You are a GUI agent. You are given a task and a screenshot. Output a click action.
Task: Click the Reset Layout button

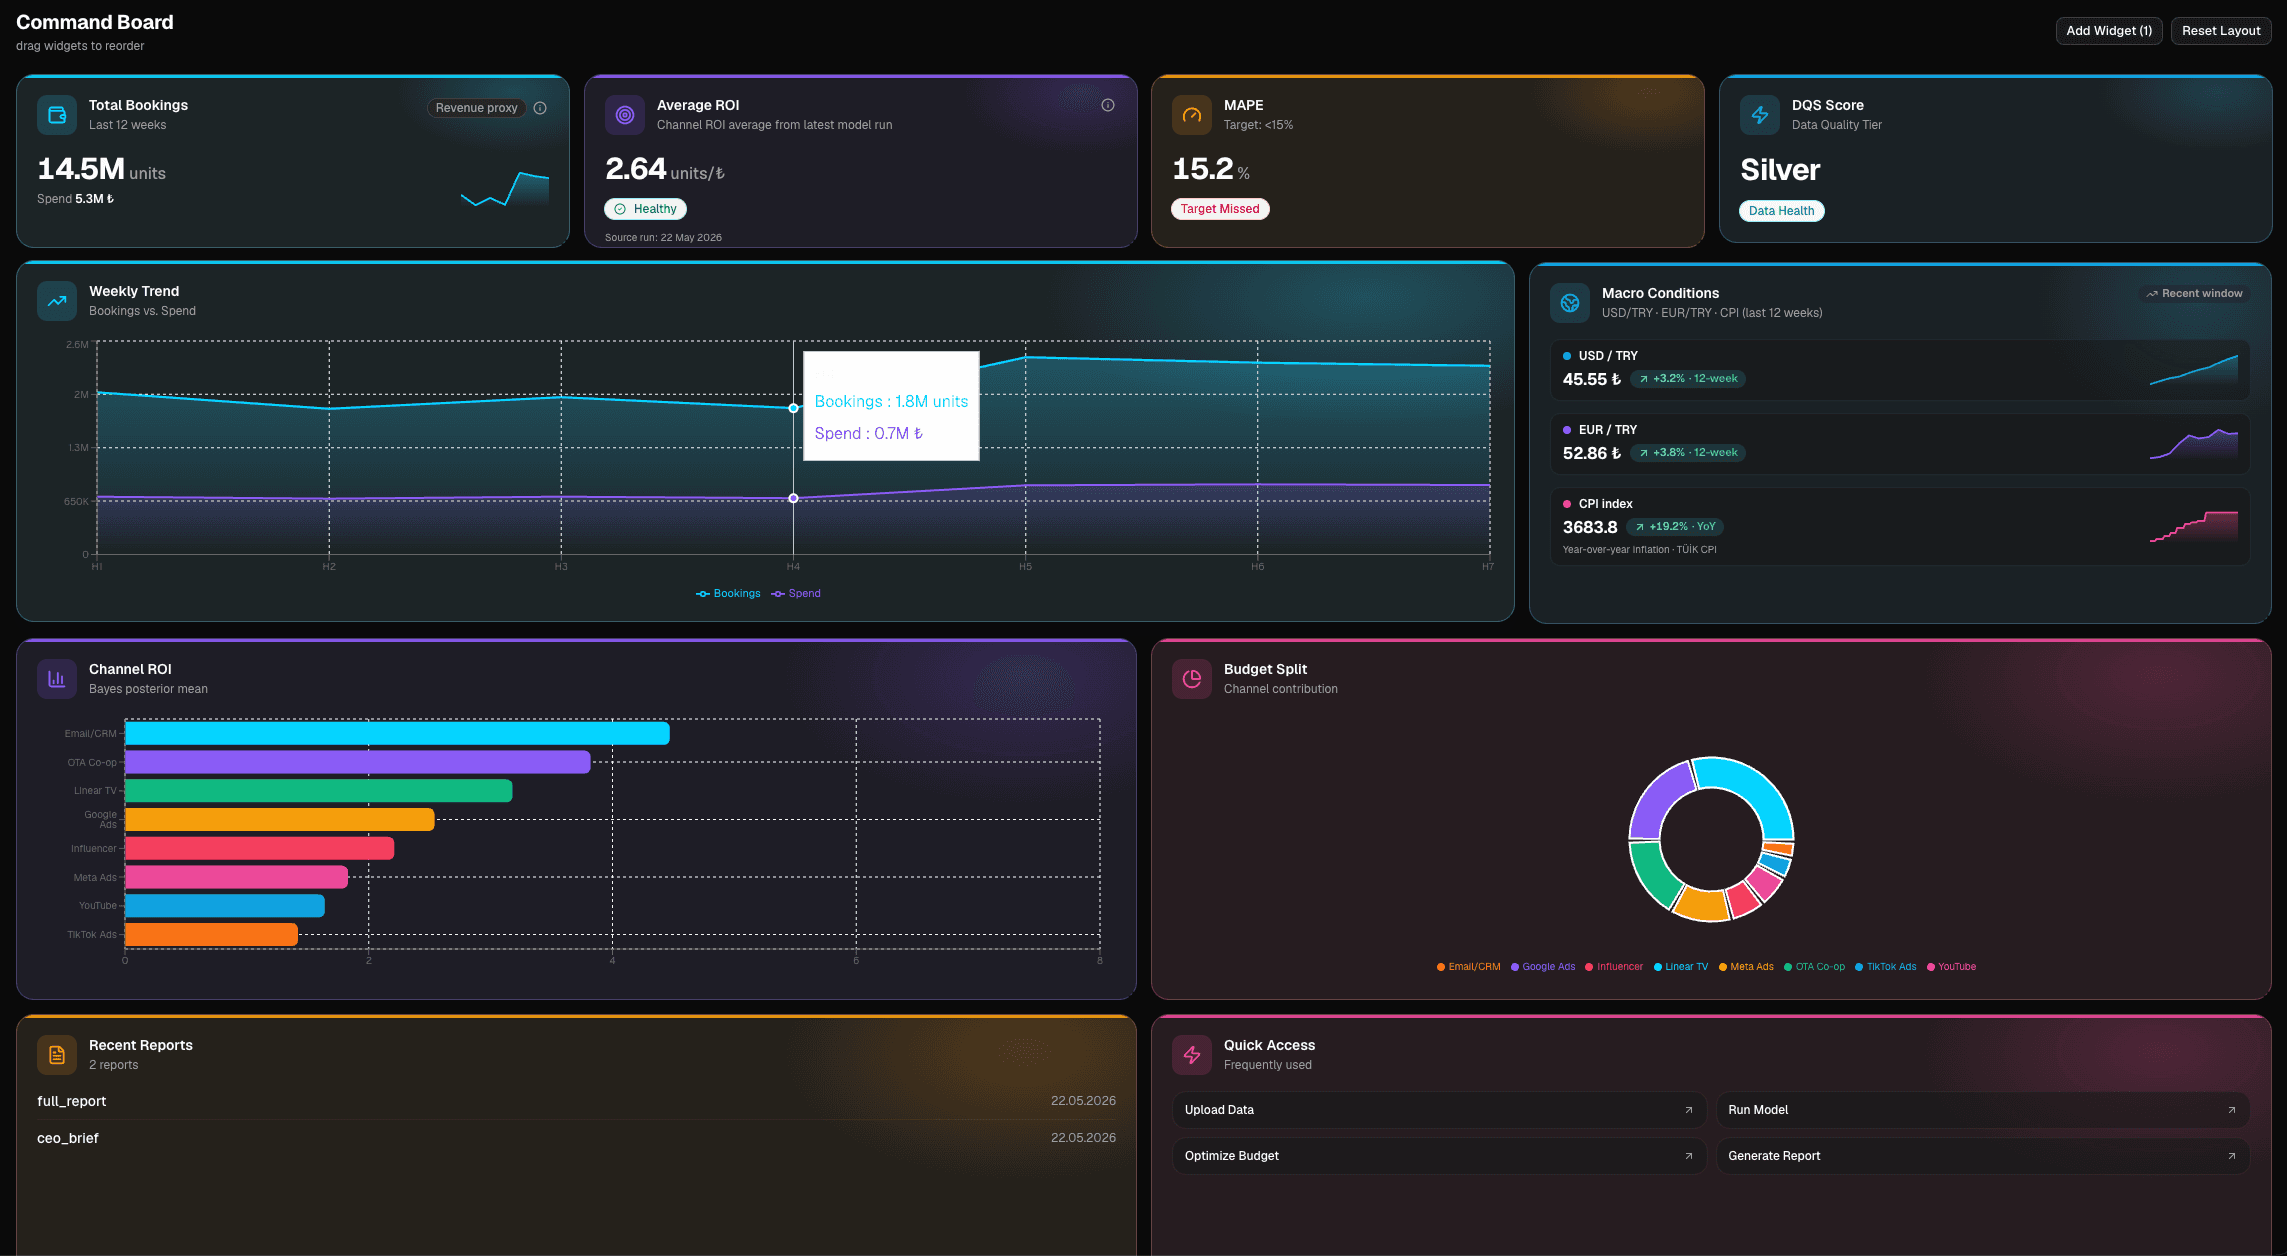pyautogui.click(x=2221, y=31)
